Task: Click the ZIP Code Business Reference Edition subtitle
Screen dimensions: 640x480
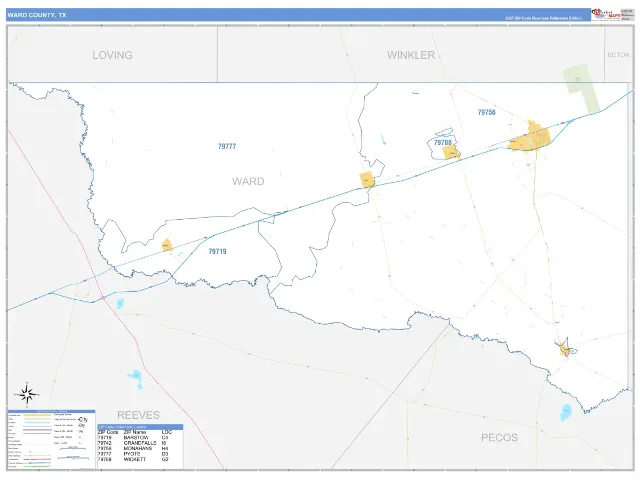Action: (543, 18)
